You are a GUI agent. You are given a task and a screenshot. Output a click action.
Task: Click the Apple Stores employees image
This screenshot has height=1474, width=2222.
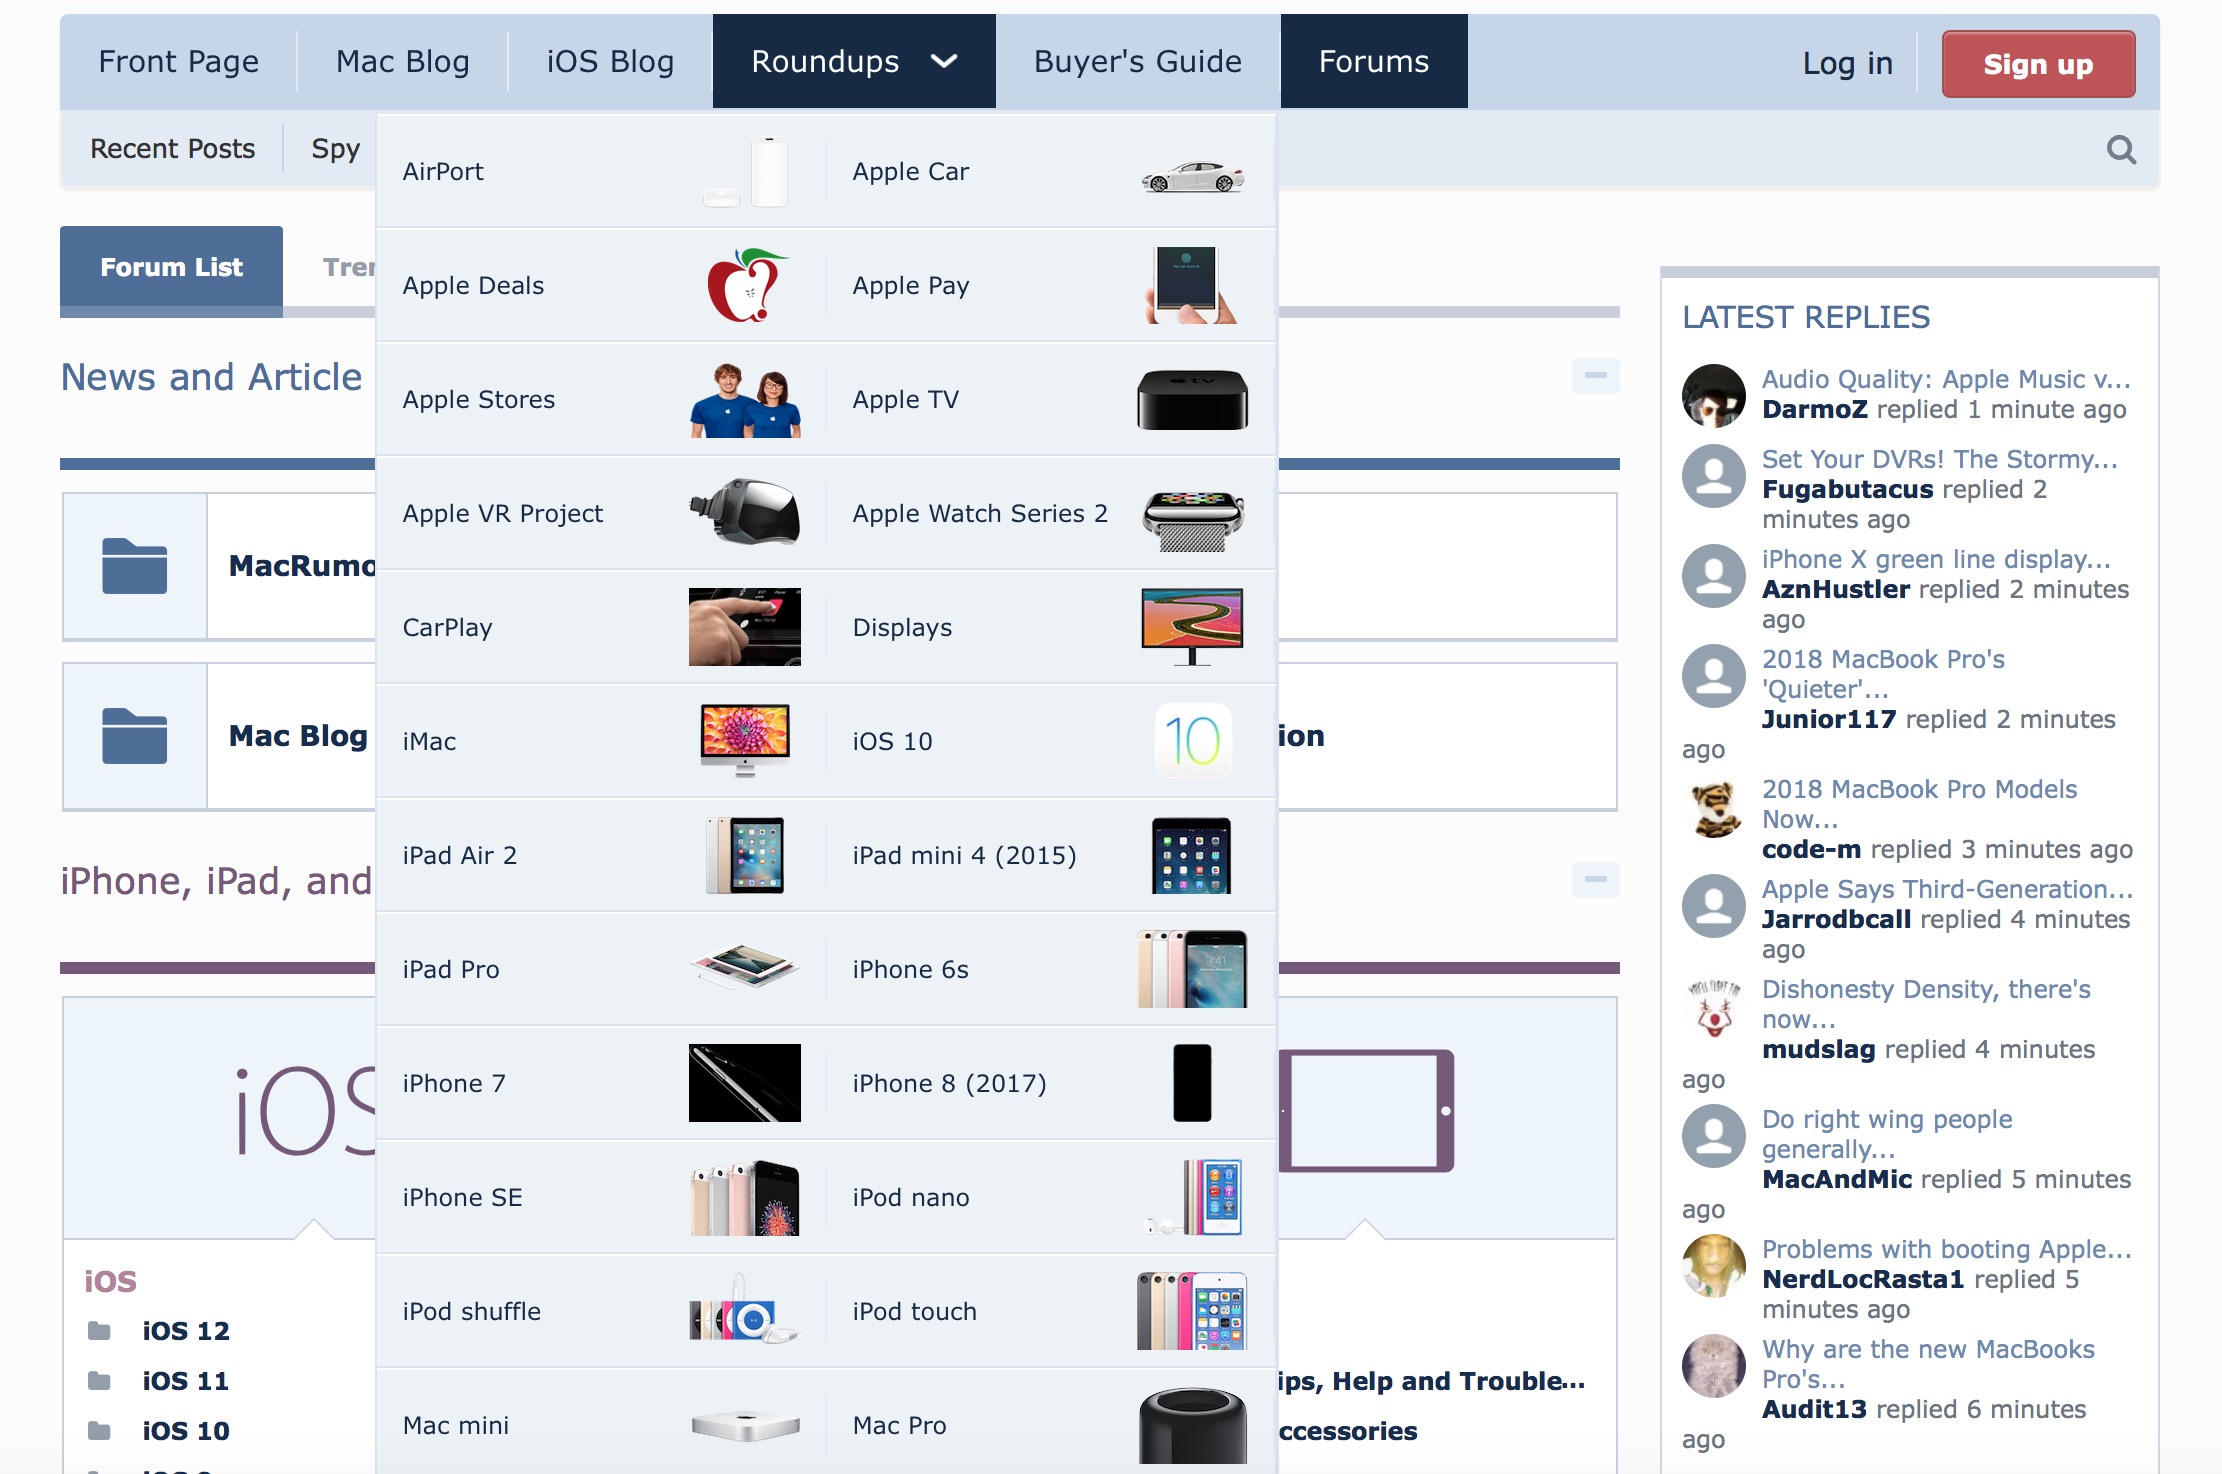pos(746,400)
